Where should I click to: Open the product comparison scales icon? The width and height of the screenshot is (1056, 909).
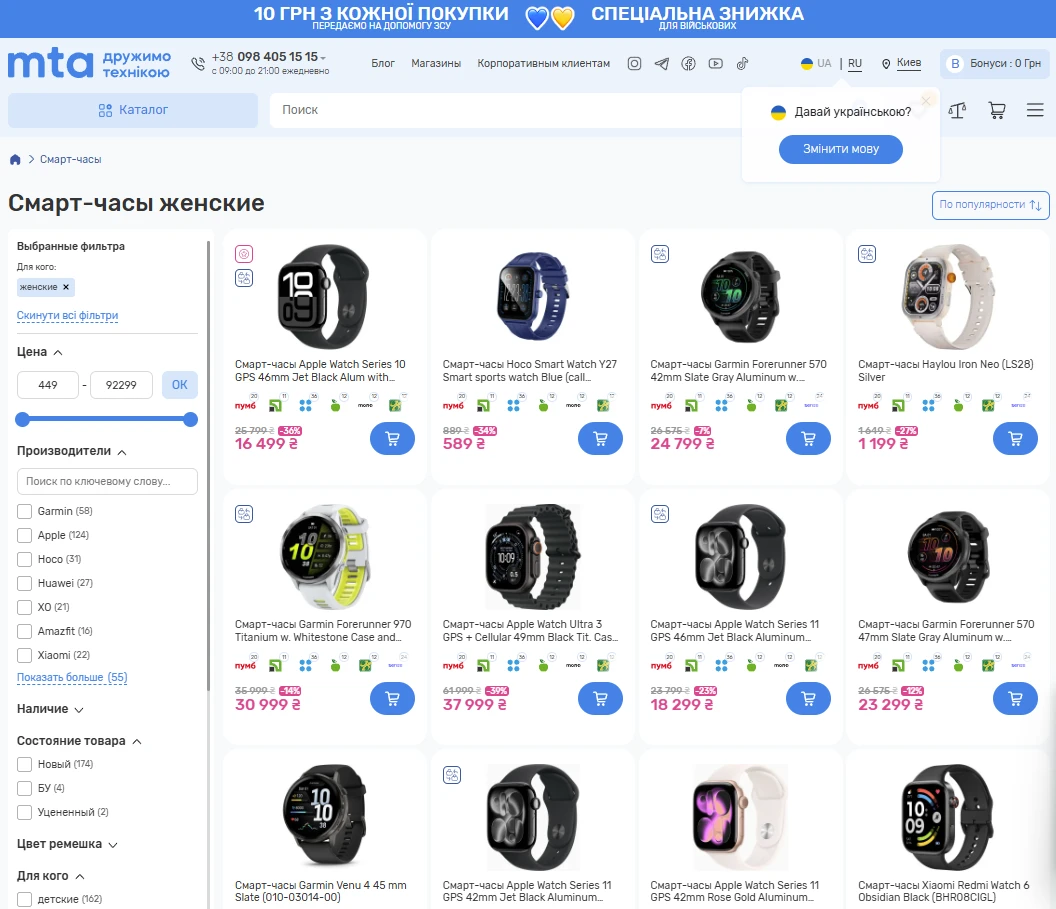[x=957, y=110]
